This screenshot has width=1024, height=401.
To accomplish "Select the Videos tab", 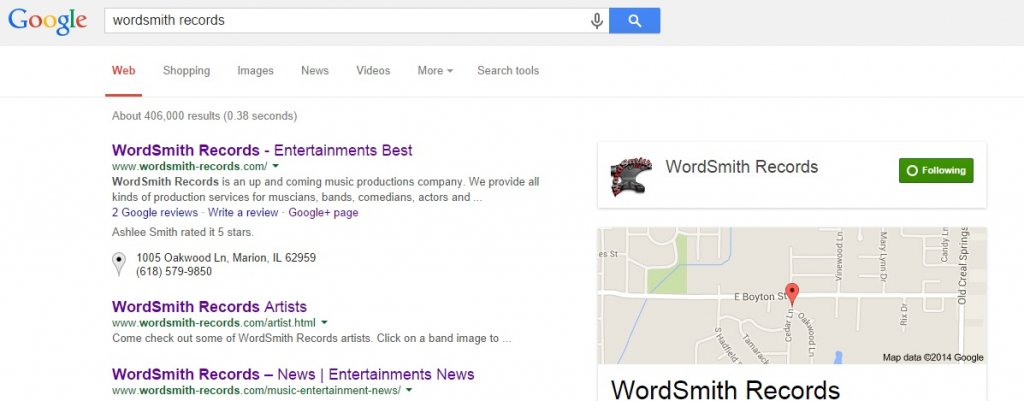I will coord(373,71).
